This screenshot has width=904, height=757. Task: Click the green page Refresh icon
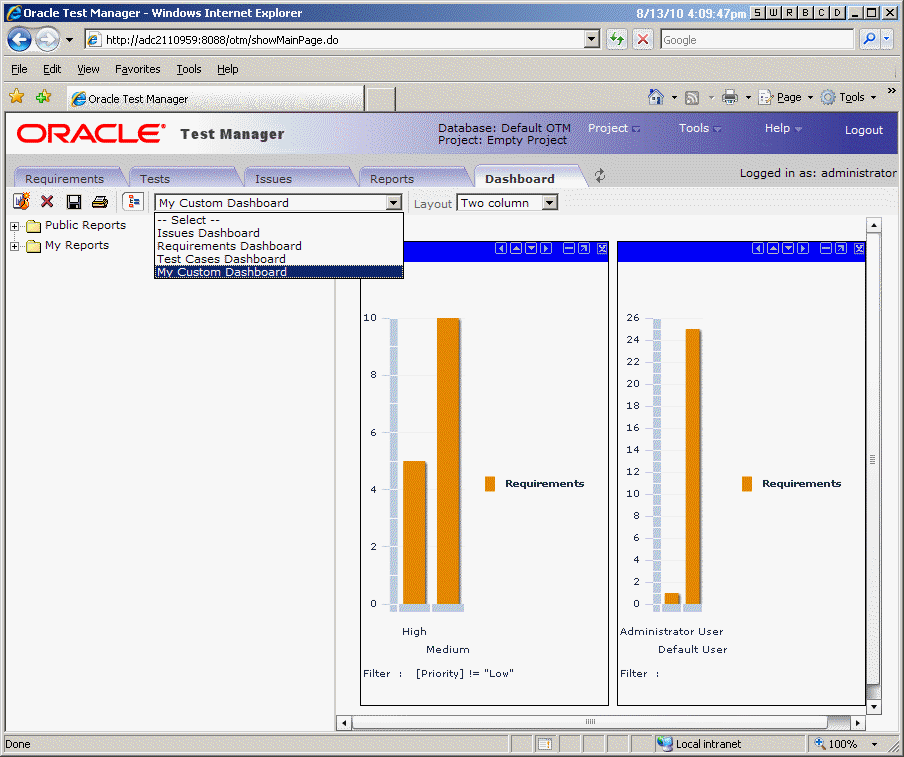pos(617,40)
